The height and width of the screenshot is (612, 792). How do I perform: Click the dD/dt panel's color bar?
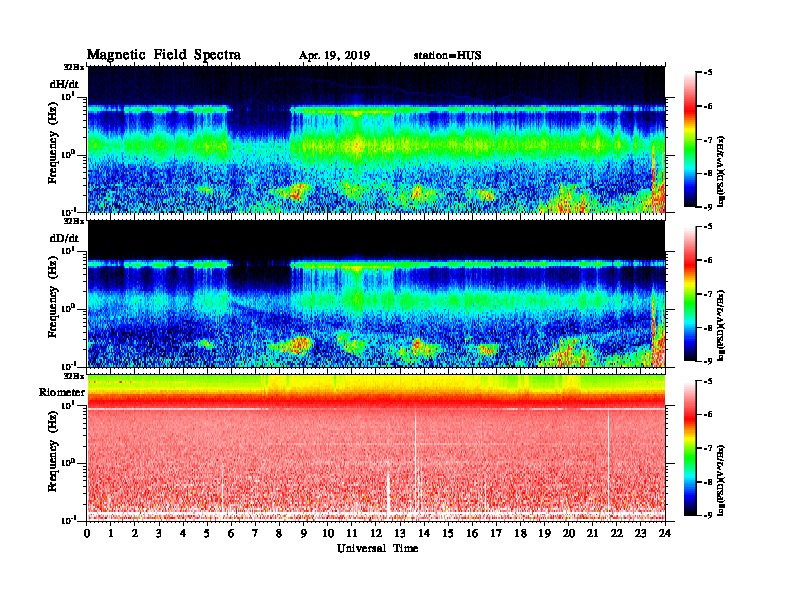click(x=690, y=294)
